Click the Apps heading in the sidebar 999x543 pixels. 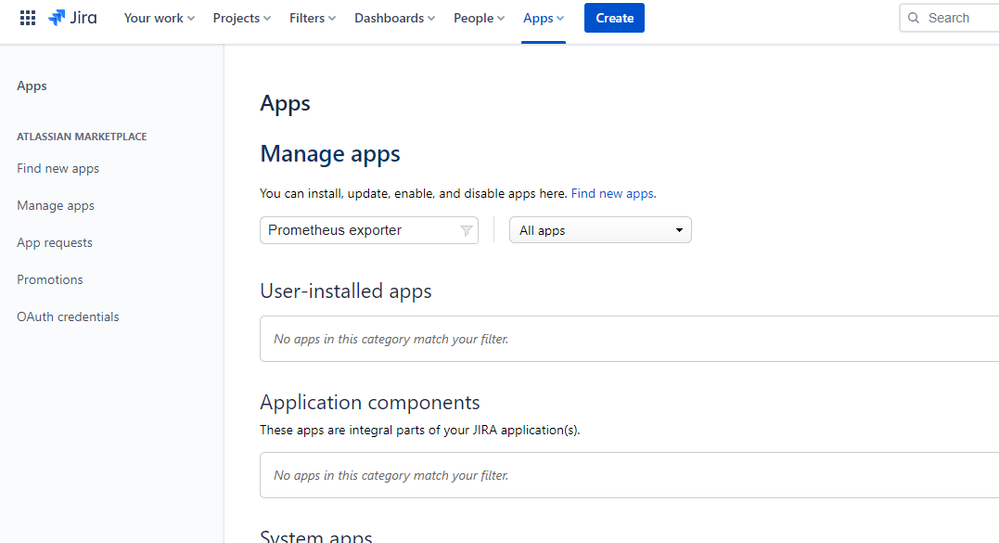click(32, 85)
